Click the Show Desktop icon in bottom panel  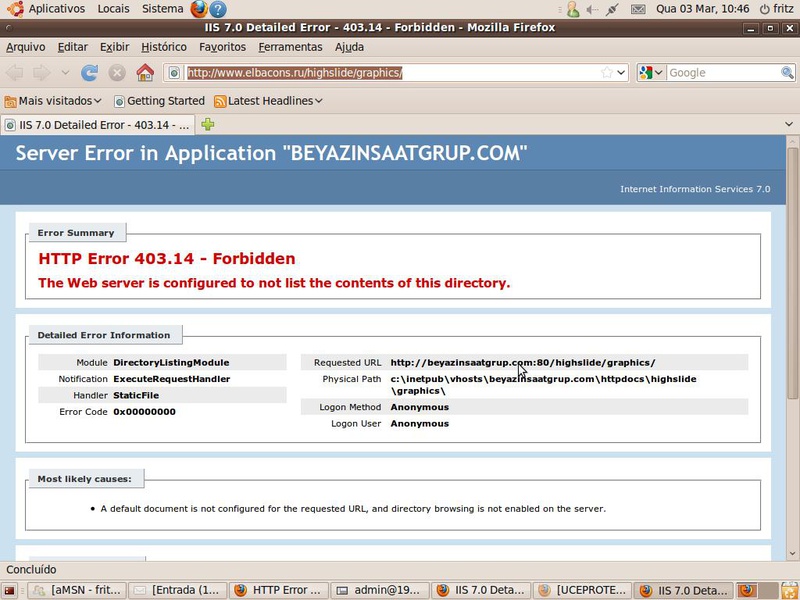point(10,591)
